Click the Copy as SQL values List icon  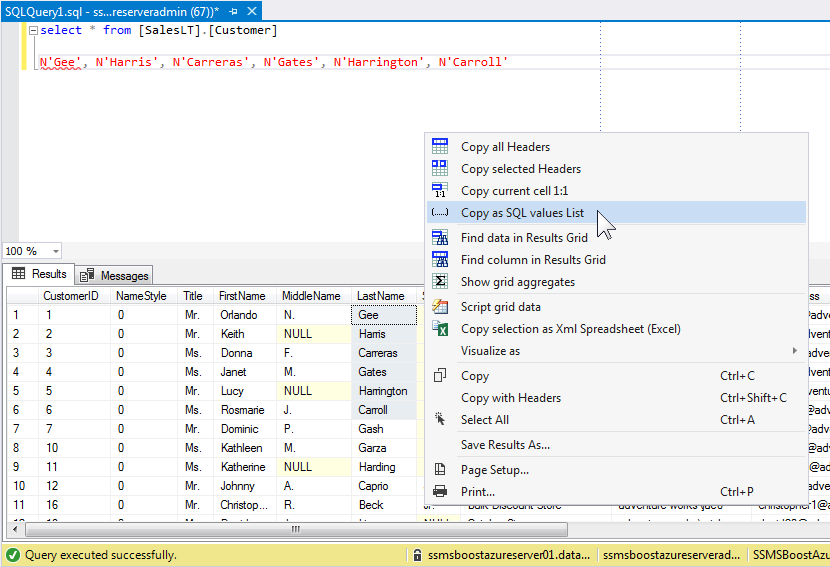(x=440, y=212)
